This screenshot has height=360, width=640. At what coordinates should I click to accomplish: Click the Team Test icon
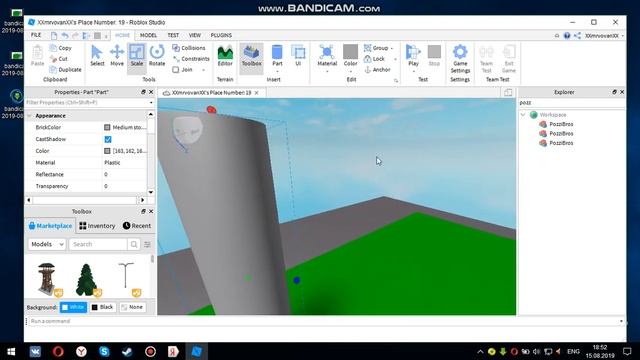coord(486,59)
